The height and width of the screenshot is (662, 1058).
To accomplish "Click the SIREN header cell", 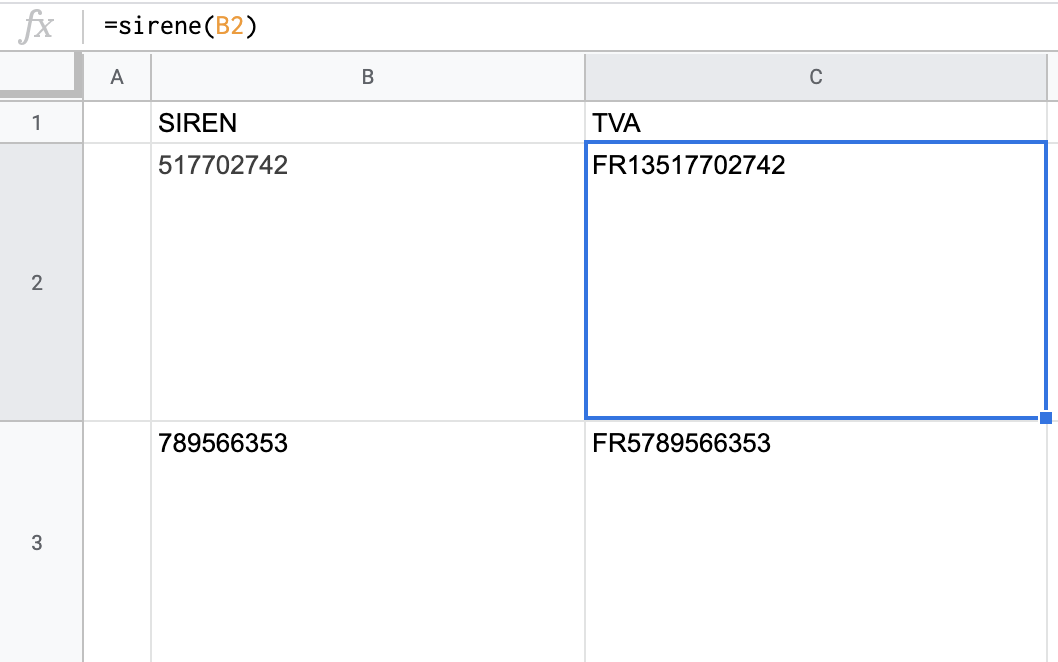I will click(368, 122).
